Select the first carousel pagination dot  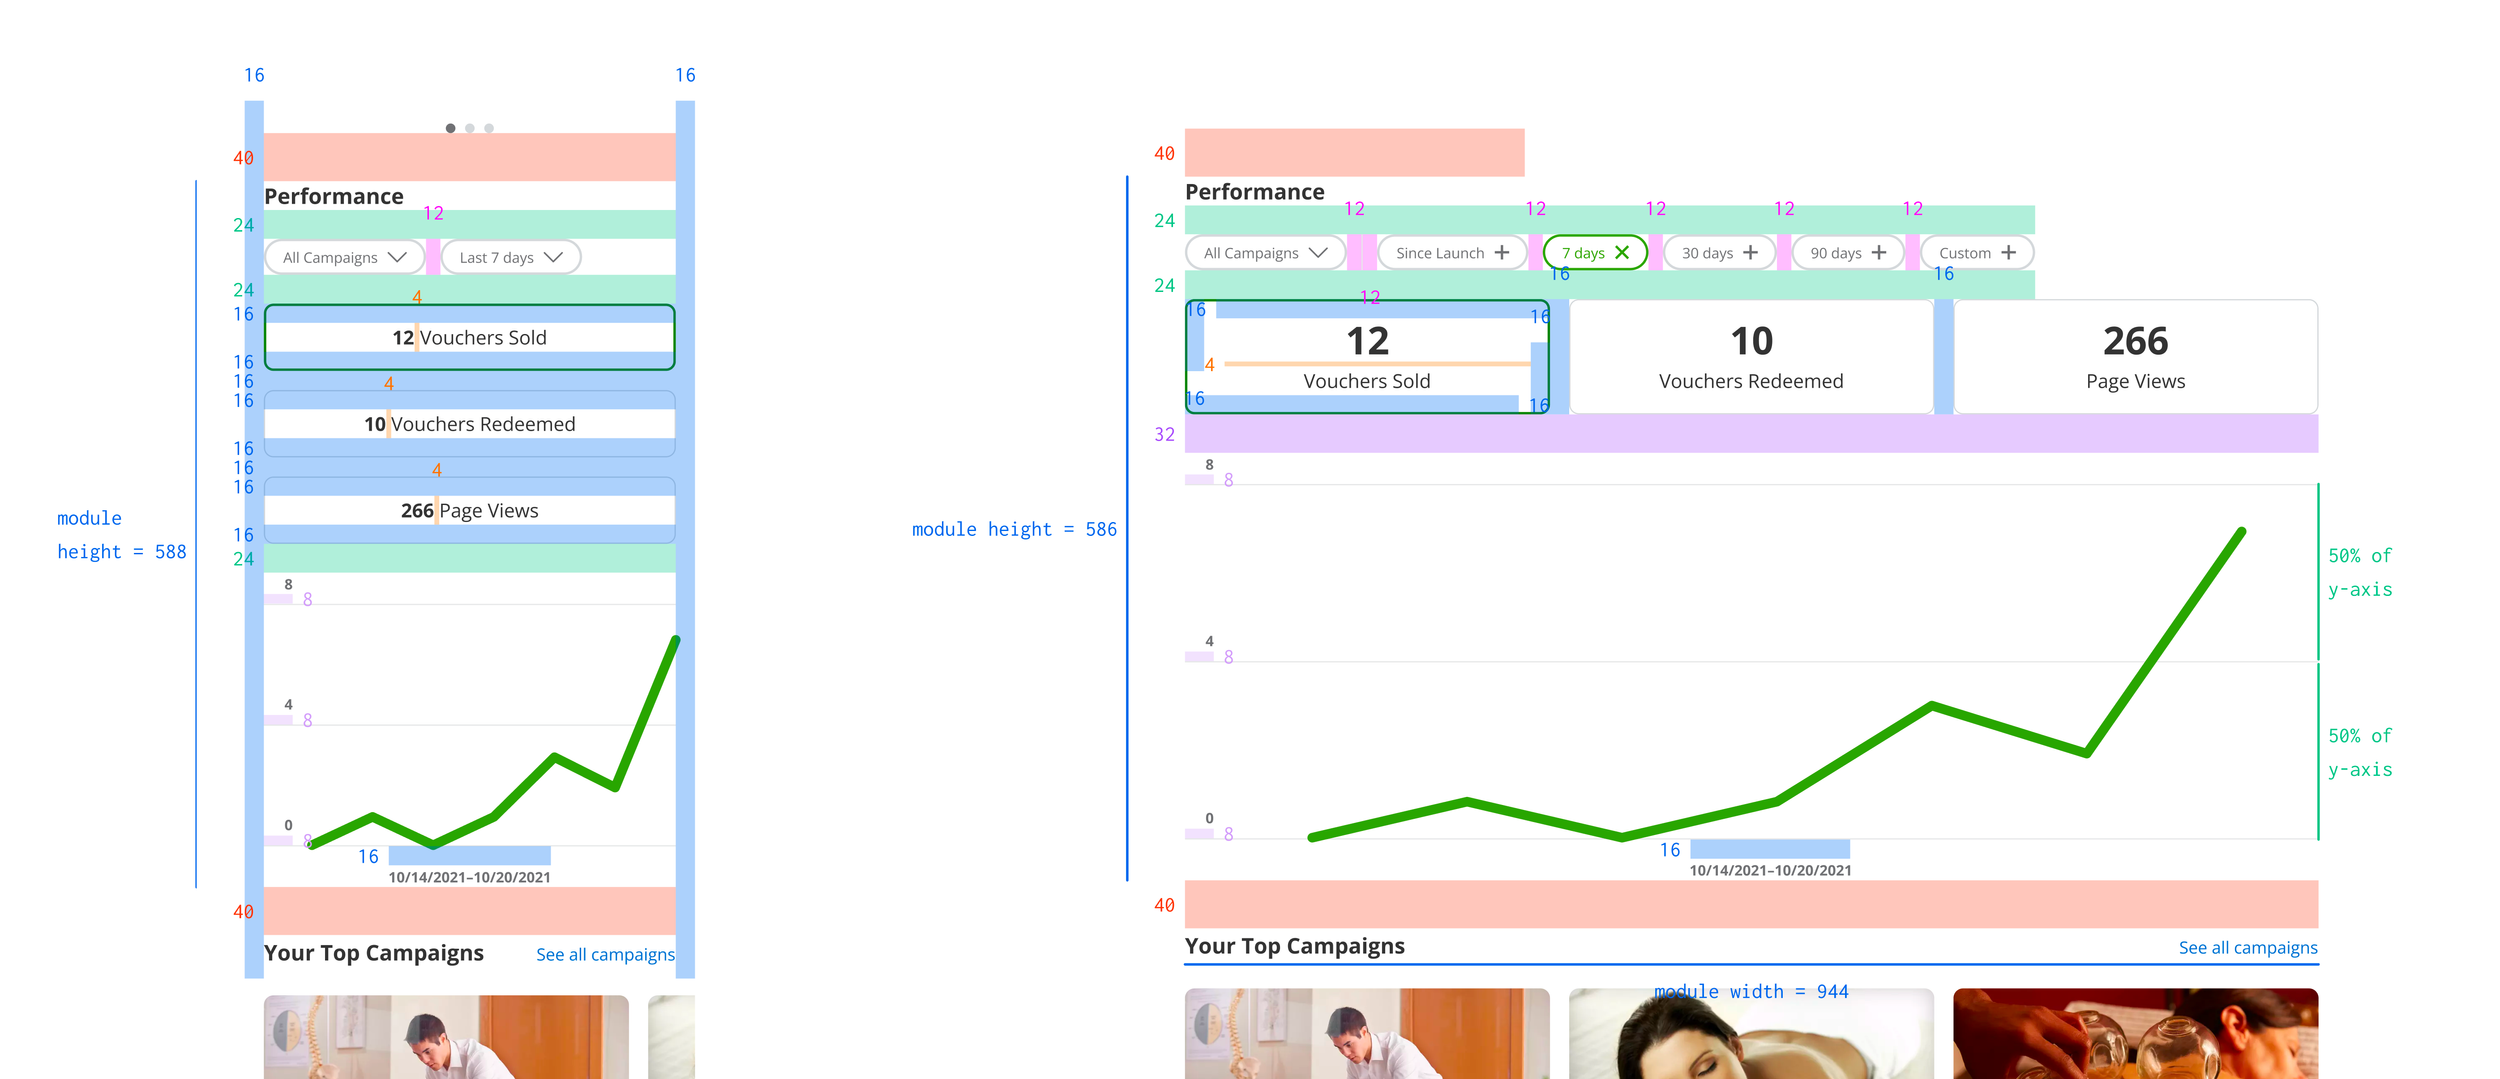click(451, 128)
